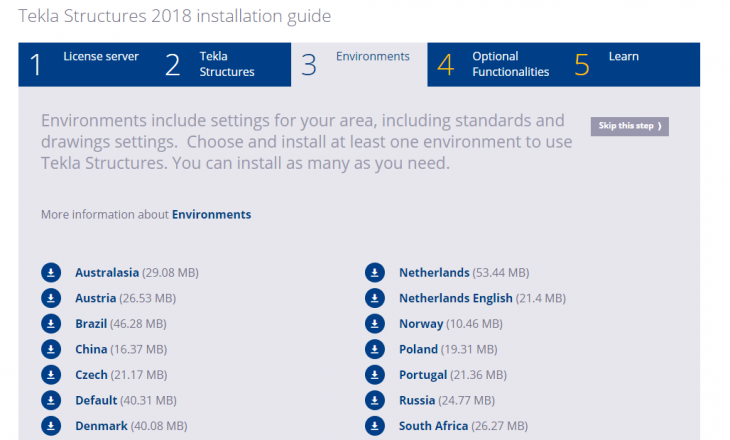
Task: Click the download icon beside Russia
Action: pyautogui.click(x=375, y=400)
